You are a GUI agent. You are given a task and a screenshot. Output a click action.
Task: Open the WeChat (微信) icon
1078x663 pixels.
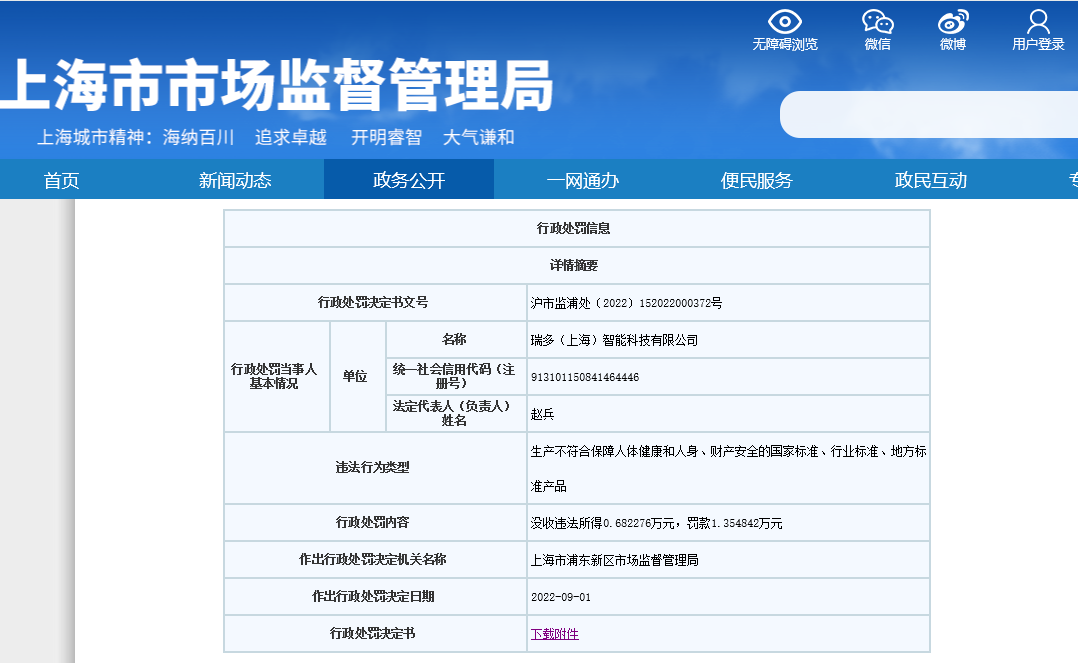coord(877,21)
